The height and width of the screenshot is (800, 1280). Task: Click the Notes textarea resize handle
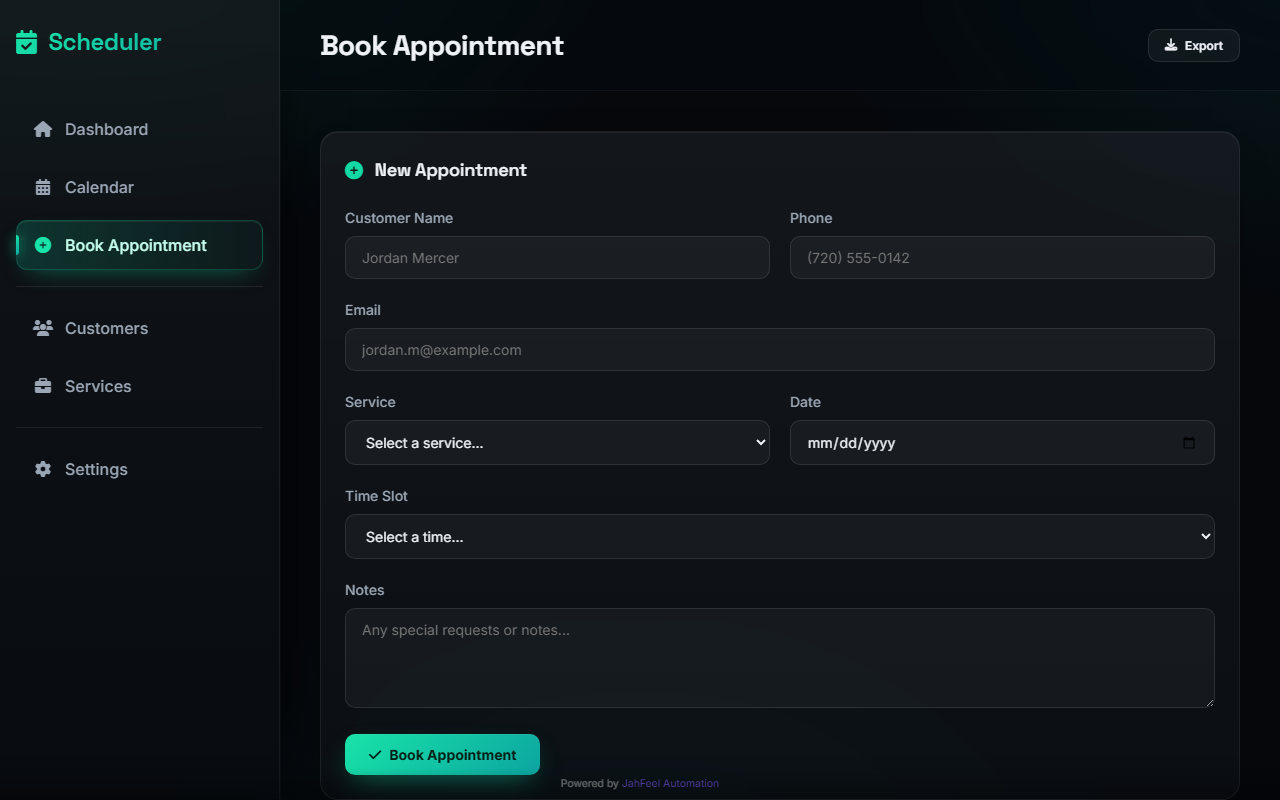[1208, 701]
